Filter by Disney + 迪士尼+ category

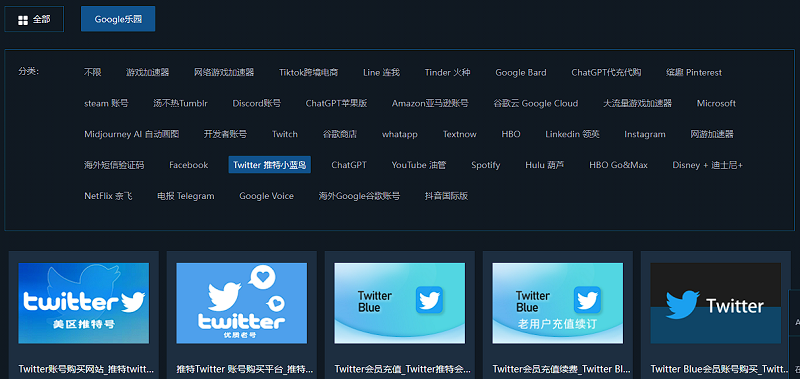click(708, 165)
